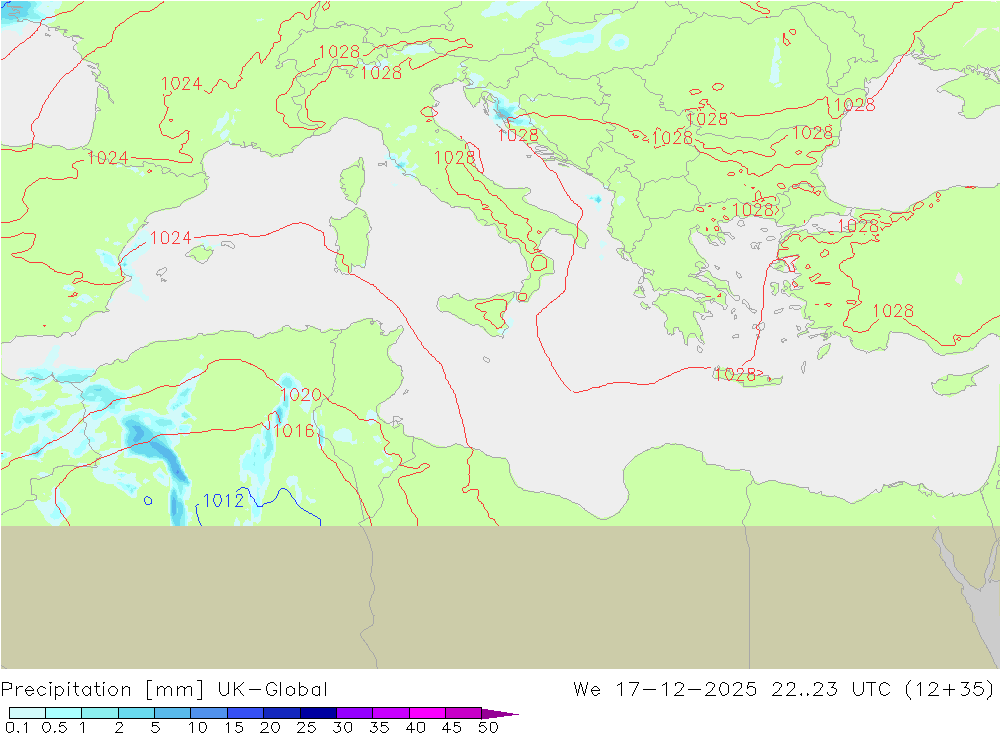Click the '40' legend scale value
This screenshot has width=1000, height=733.
[x=416, y=727]
